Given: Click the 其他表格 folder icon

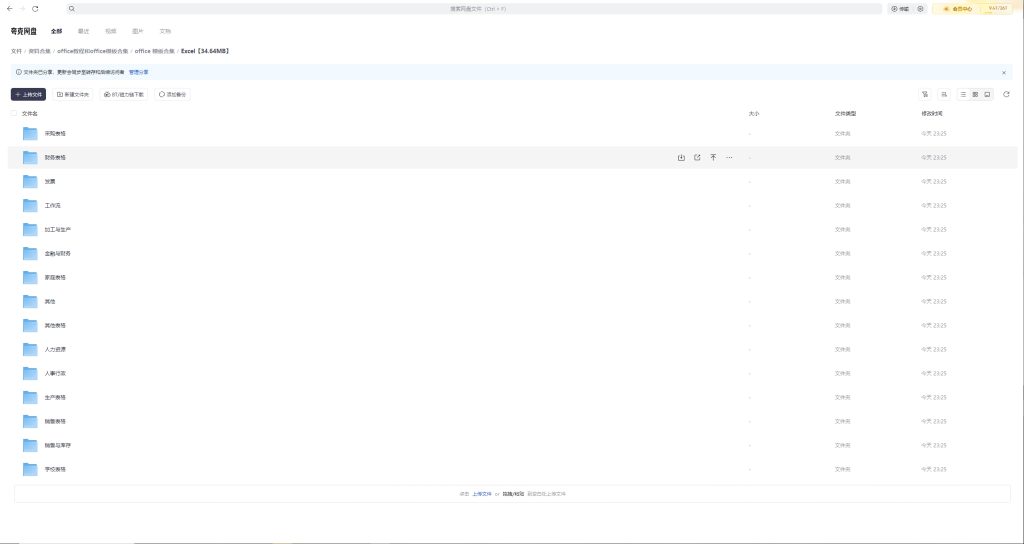Looking at the screenshot, I should pos(30,325).
